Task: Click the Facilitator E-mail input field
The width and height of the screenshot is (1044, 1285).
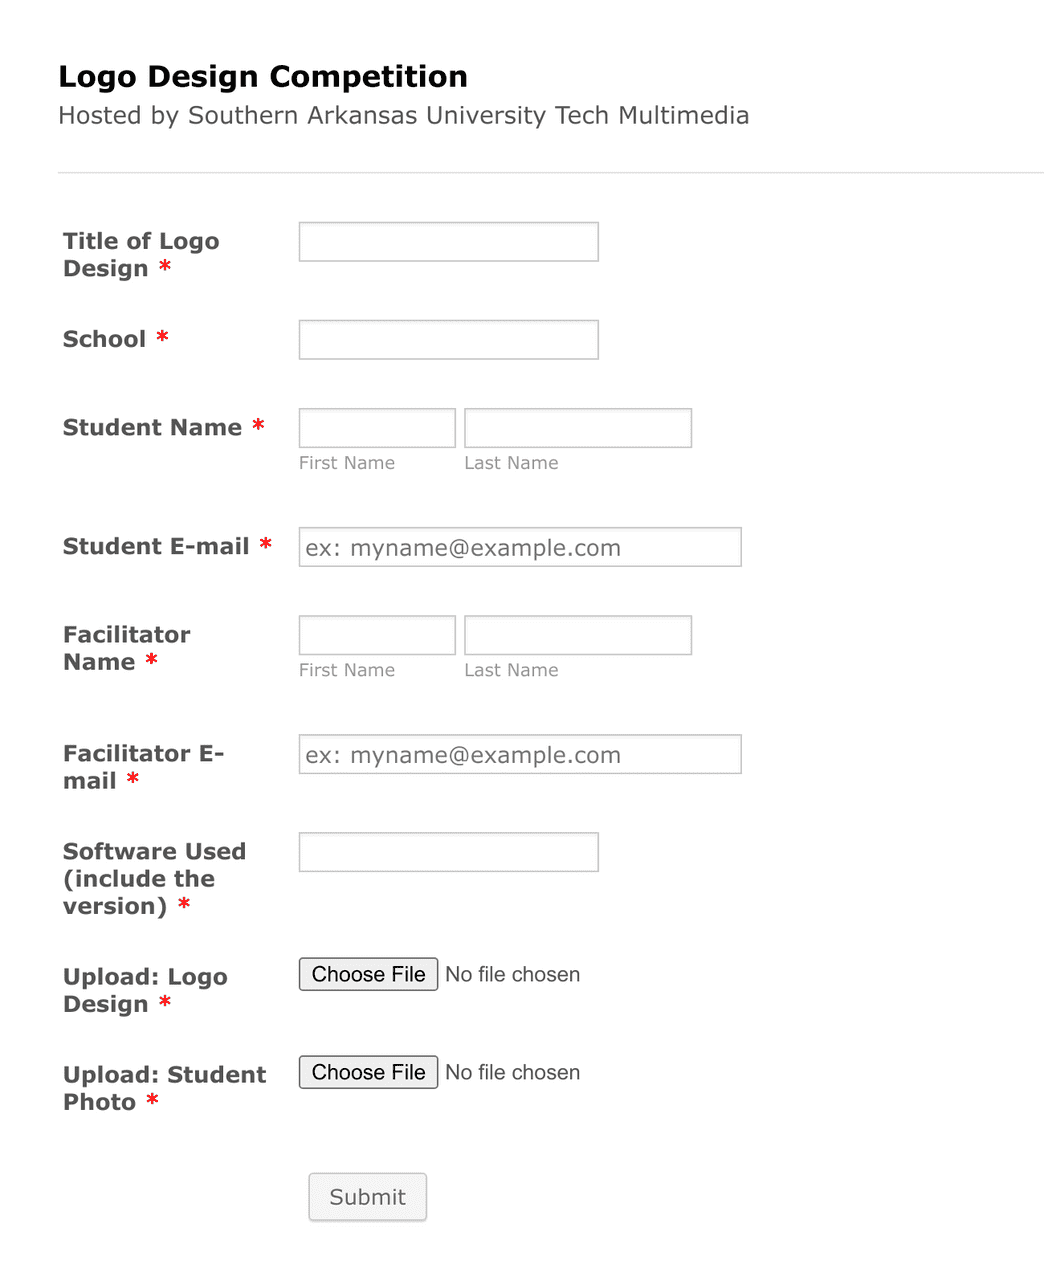Action: (519, 754)
